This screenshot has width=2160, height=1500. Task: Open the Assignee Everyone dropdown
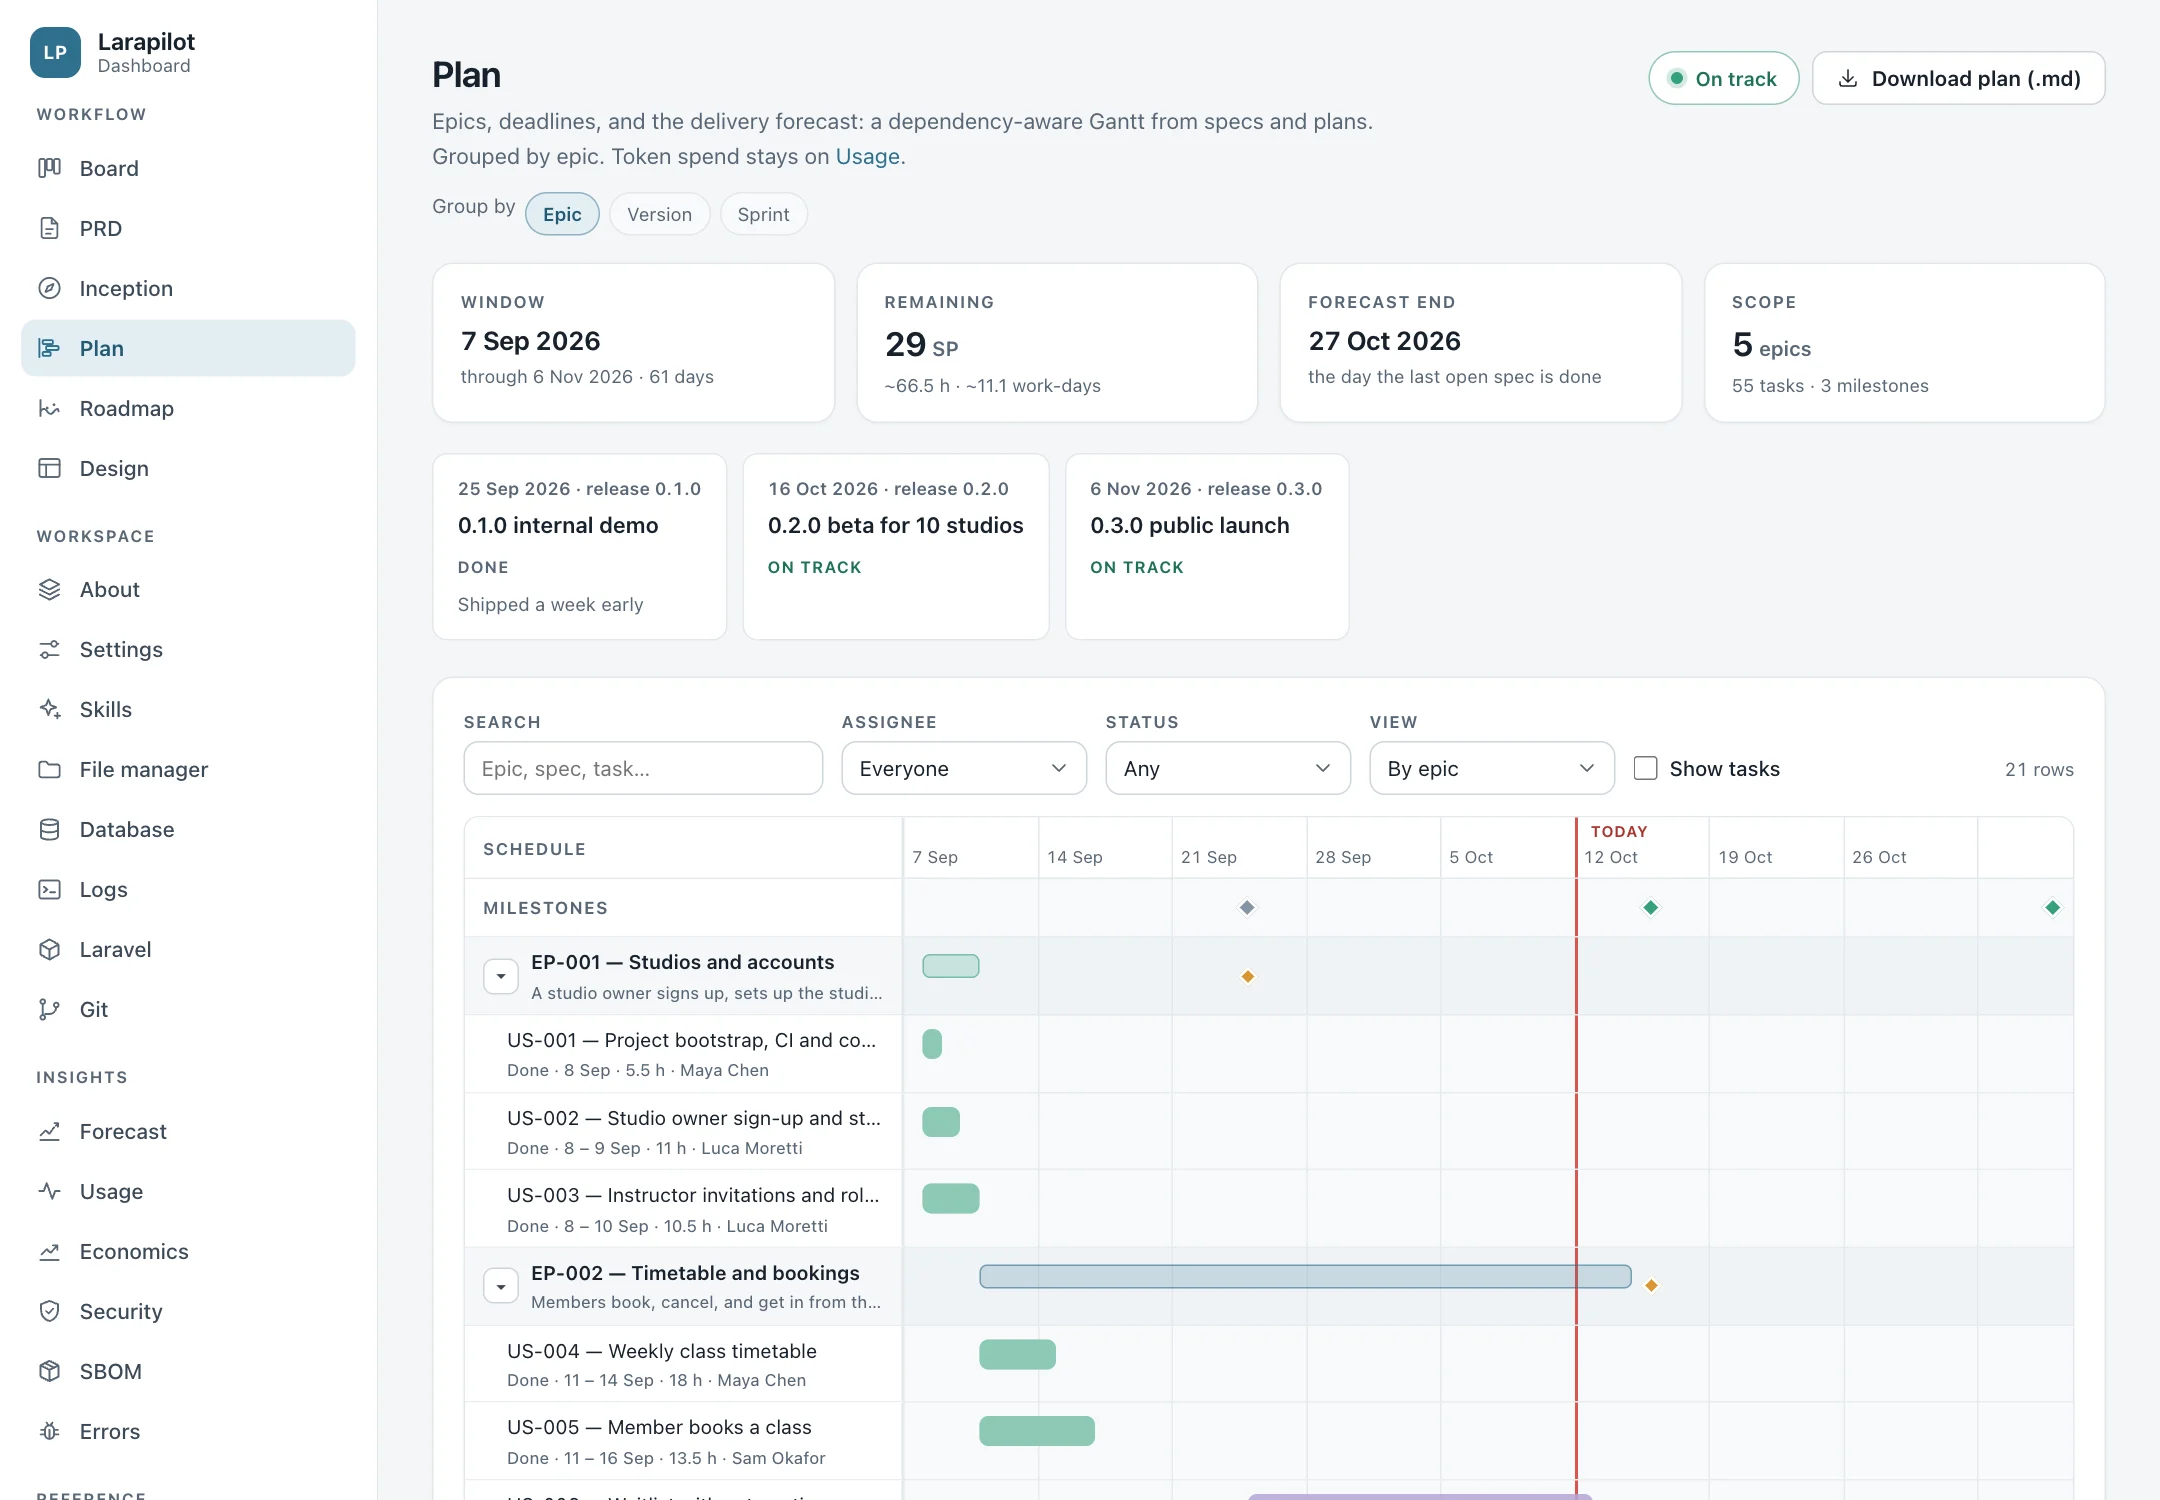pyautogui.click(x=964, y=768)
